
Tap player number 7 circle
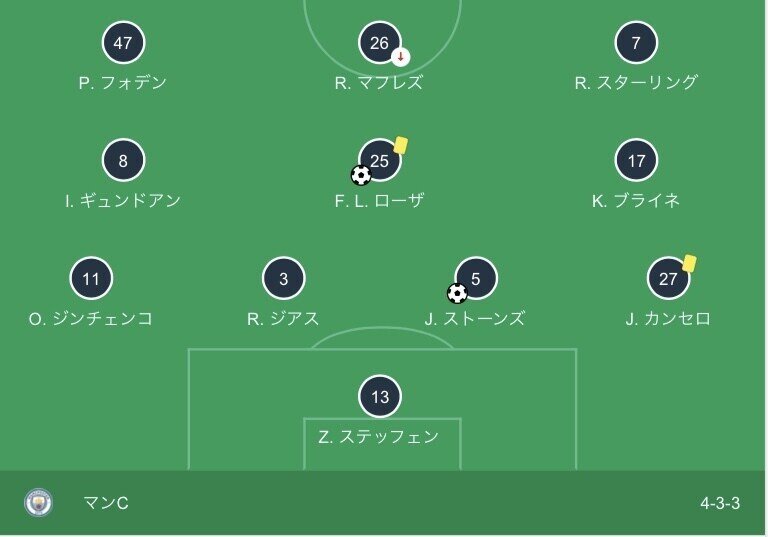(637, 43)
